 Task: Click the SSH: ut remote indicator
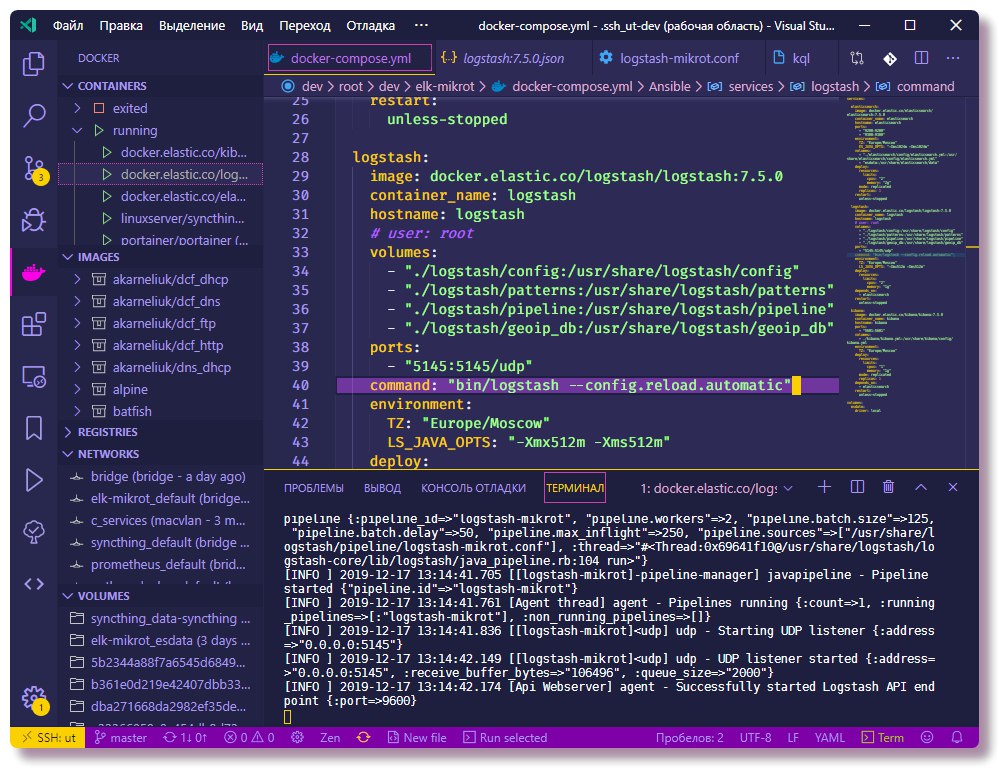48,737
